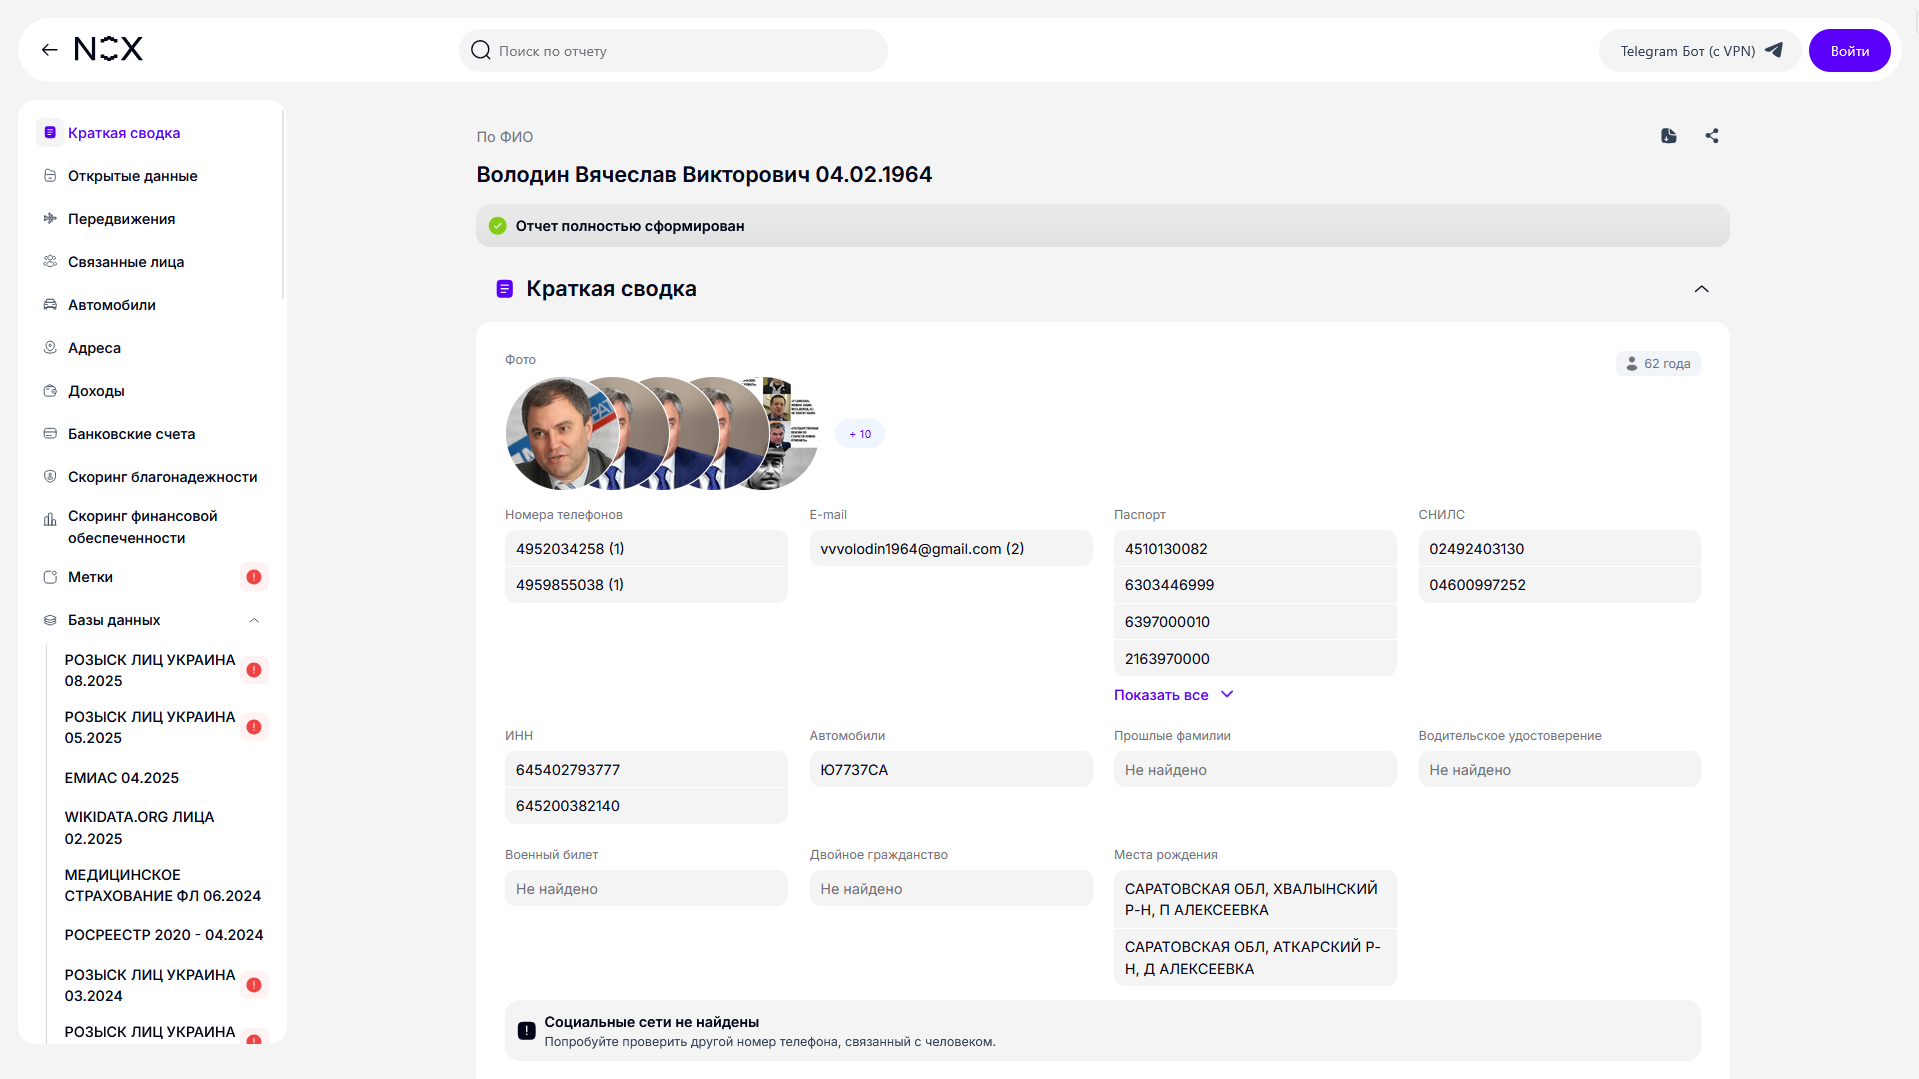This screenshot has width=1919, height=1079.
Task: Open Краткая сводка in sidebar
Action: coord(124,133)
